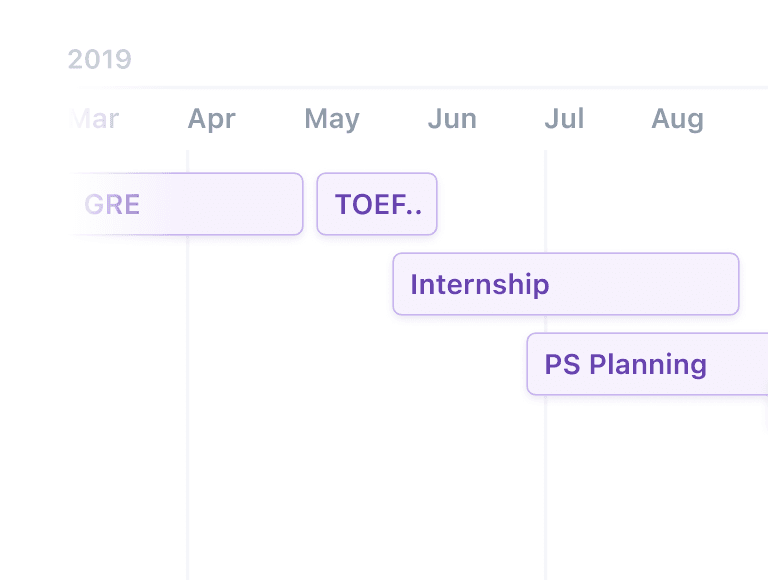Viewport: 768px width, 580px height.
Task: Click the Internship text inside its bar
Action: 480,285
